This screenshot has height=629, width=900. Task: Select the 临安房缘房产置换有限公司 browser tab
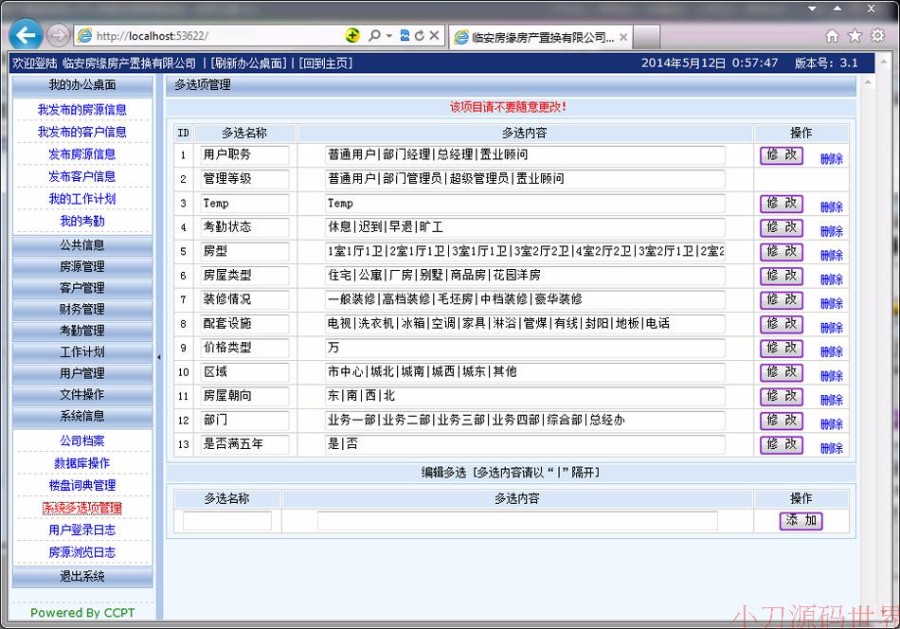pyautogui.click(x=541, y=37)
